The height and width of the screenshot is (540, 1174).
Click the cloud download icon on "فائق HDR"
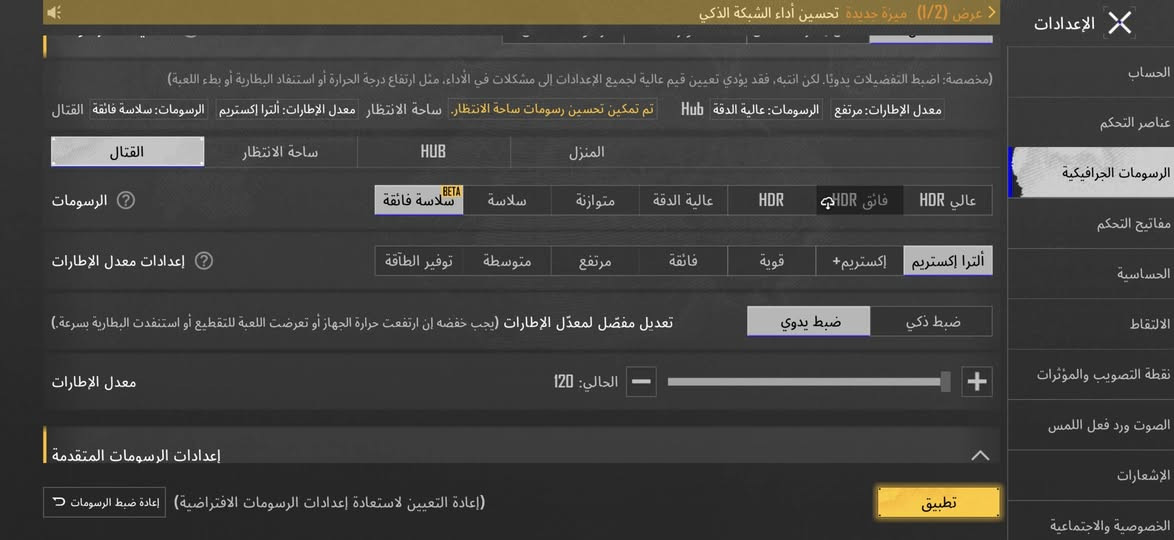tap(827, 202)
